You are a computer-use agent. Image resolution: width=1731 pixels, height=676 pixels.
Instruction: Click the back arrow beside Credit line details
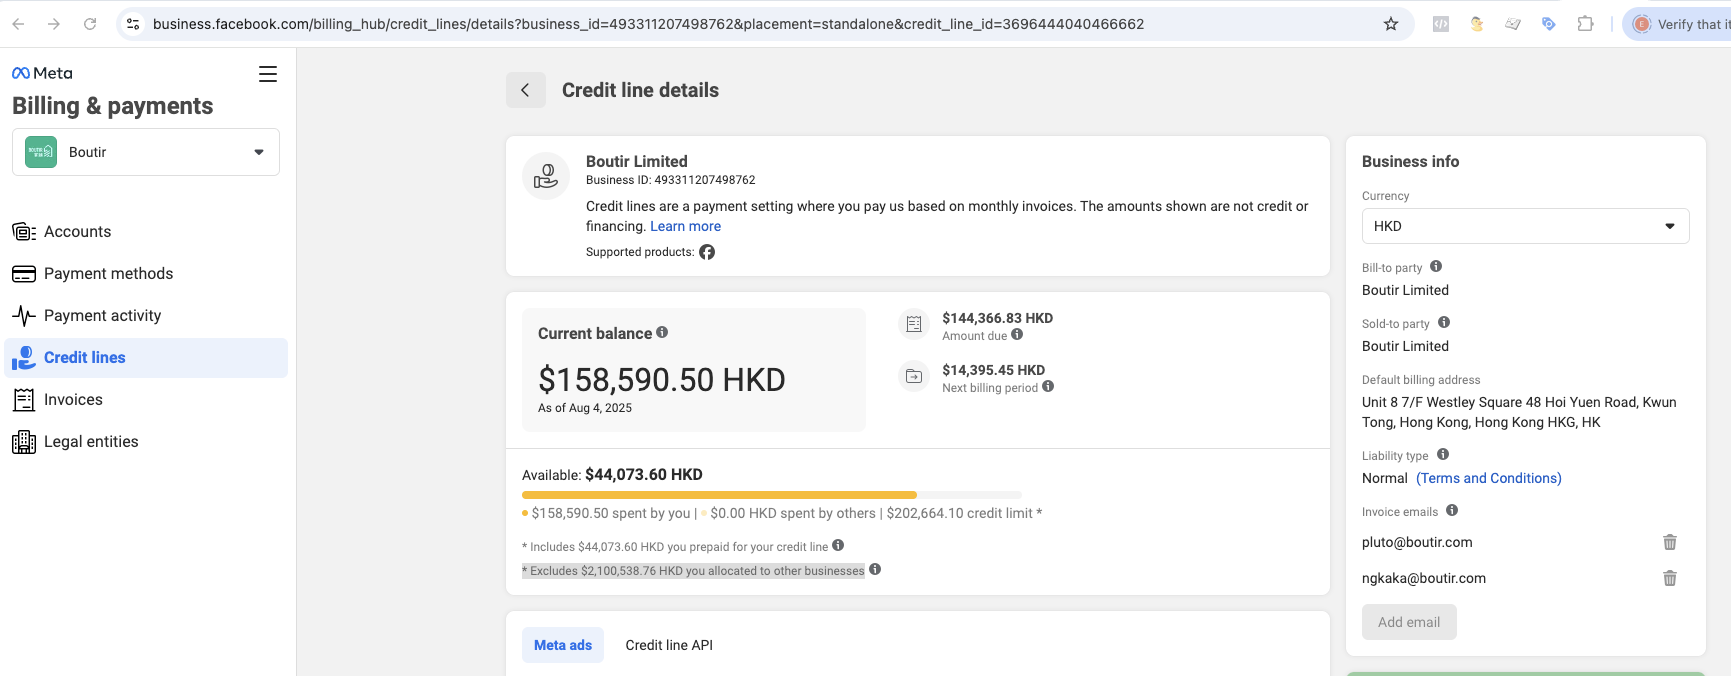pyautogui.click(x=526, y=90)
